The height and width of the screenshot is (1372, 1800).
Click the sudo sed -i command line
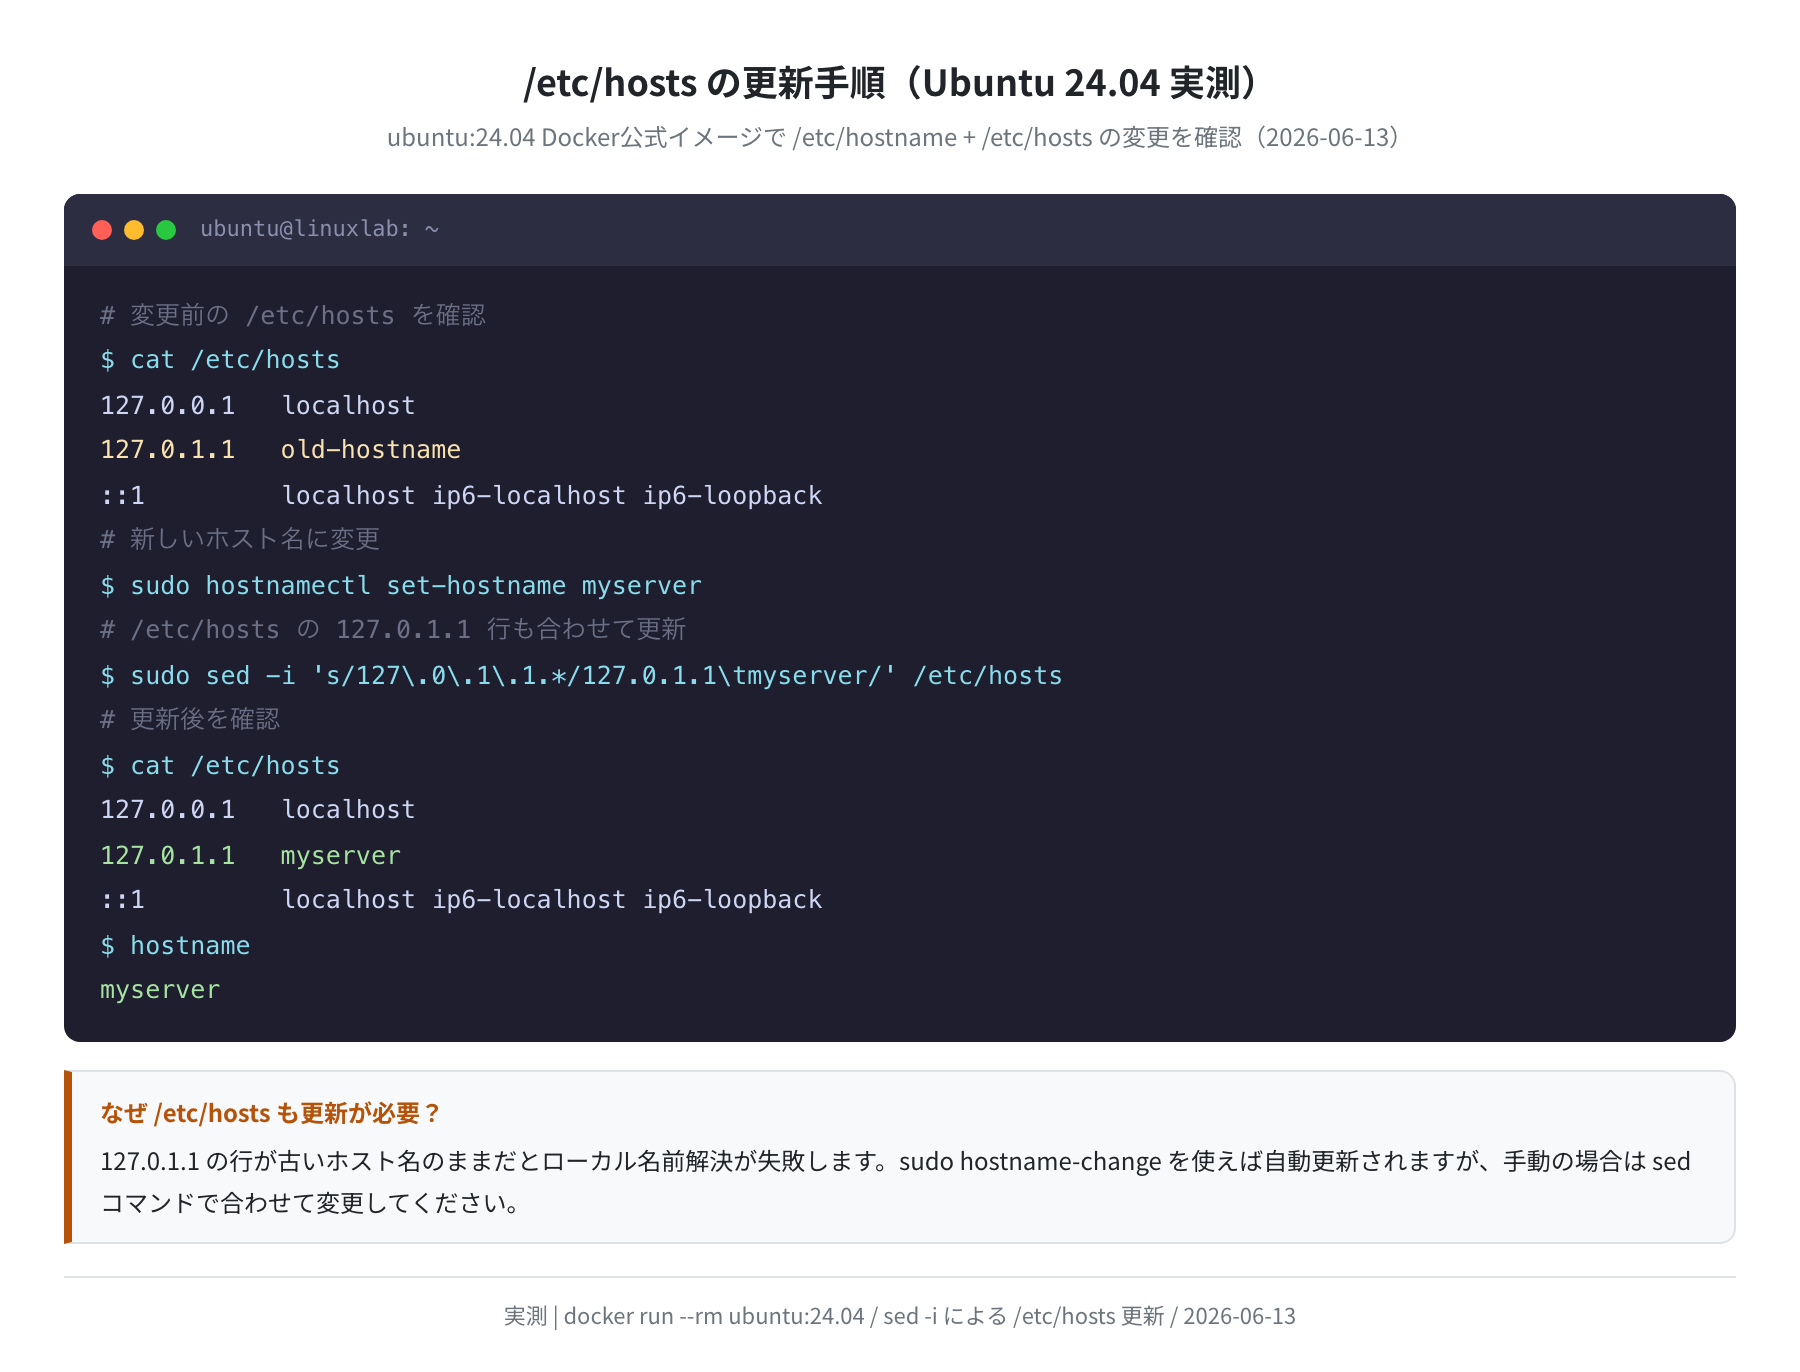pyautogui.click(x=581, y=675)
